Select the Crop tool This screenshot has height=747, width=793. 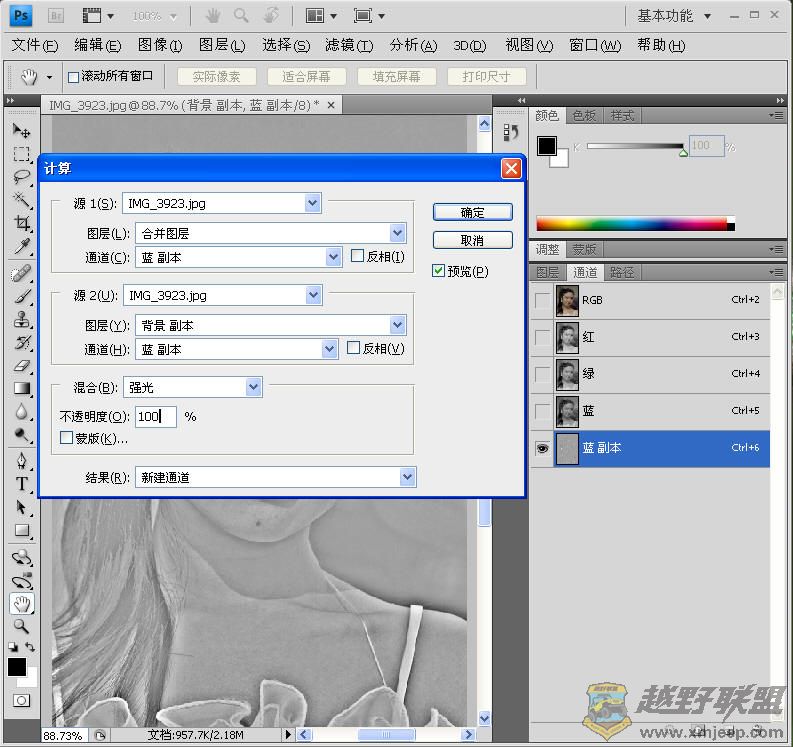point(21,223)
